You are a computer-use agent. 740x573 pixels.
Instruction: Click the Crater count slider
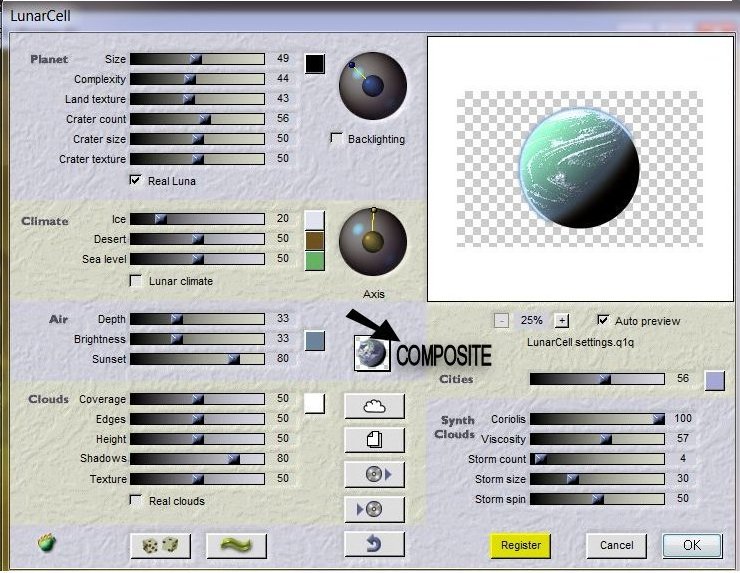197,119
